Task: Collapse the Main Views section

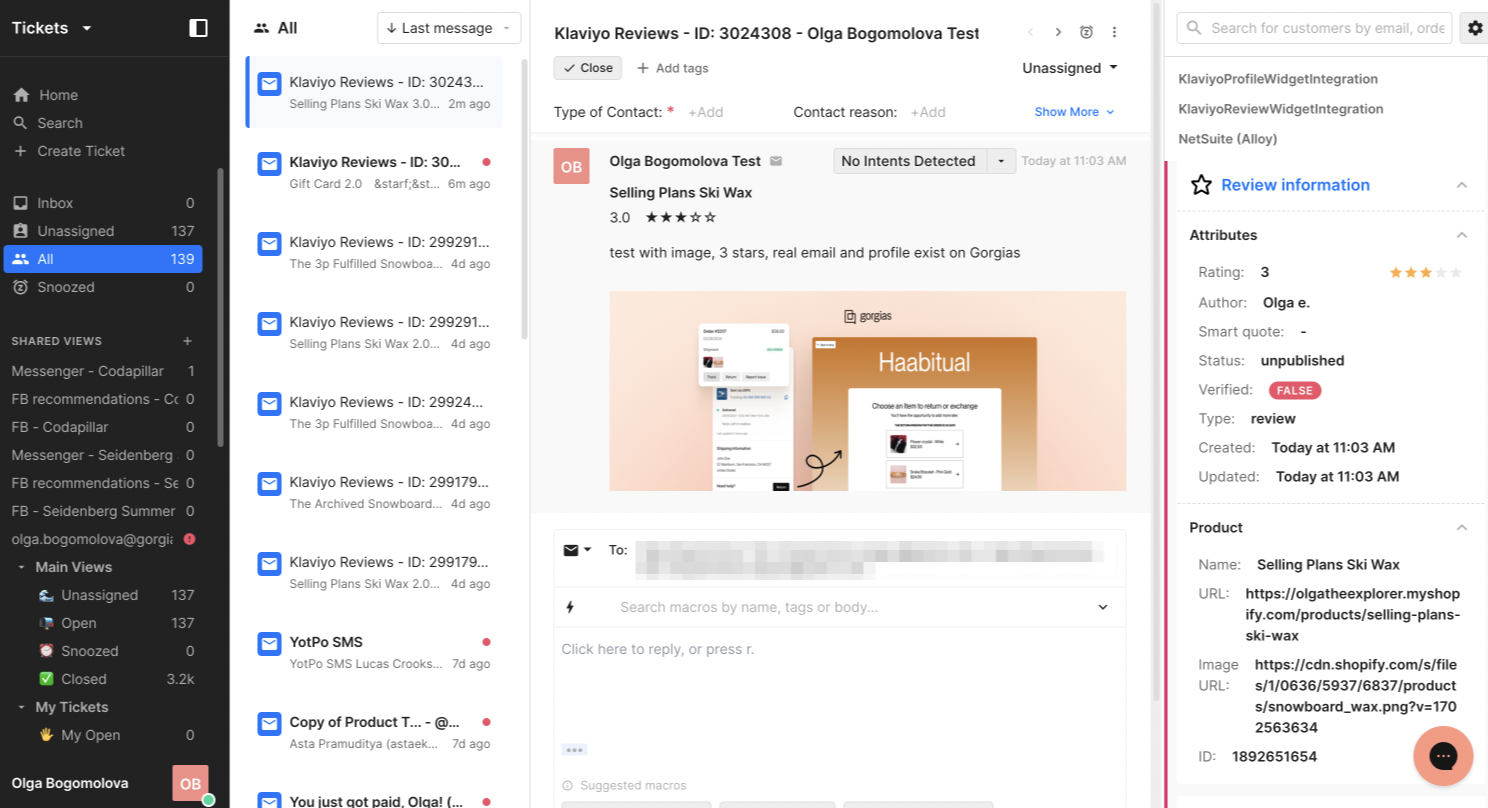Action: [22, 567]
